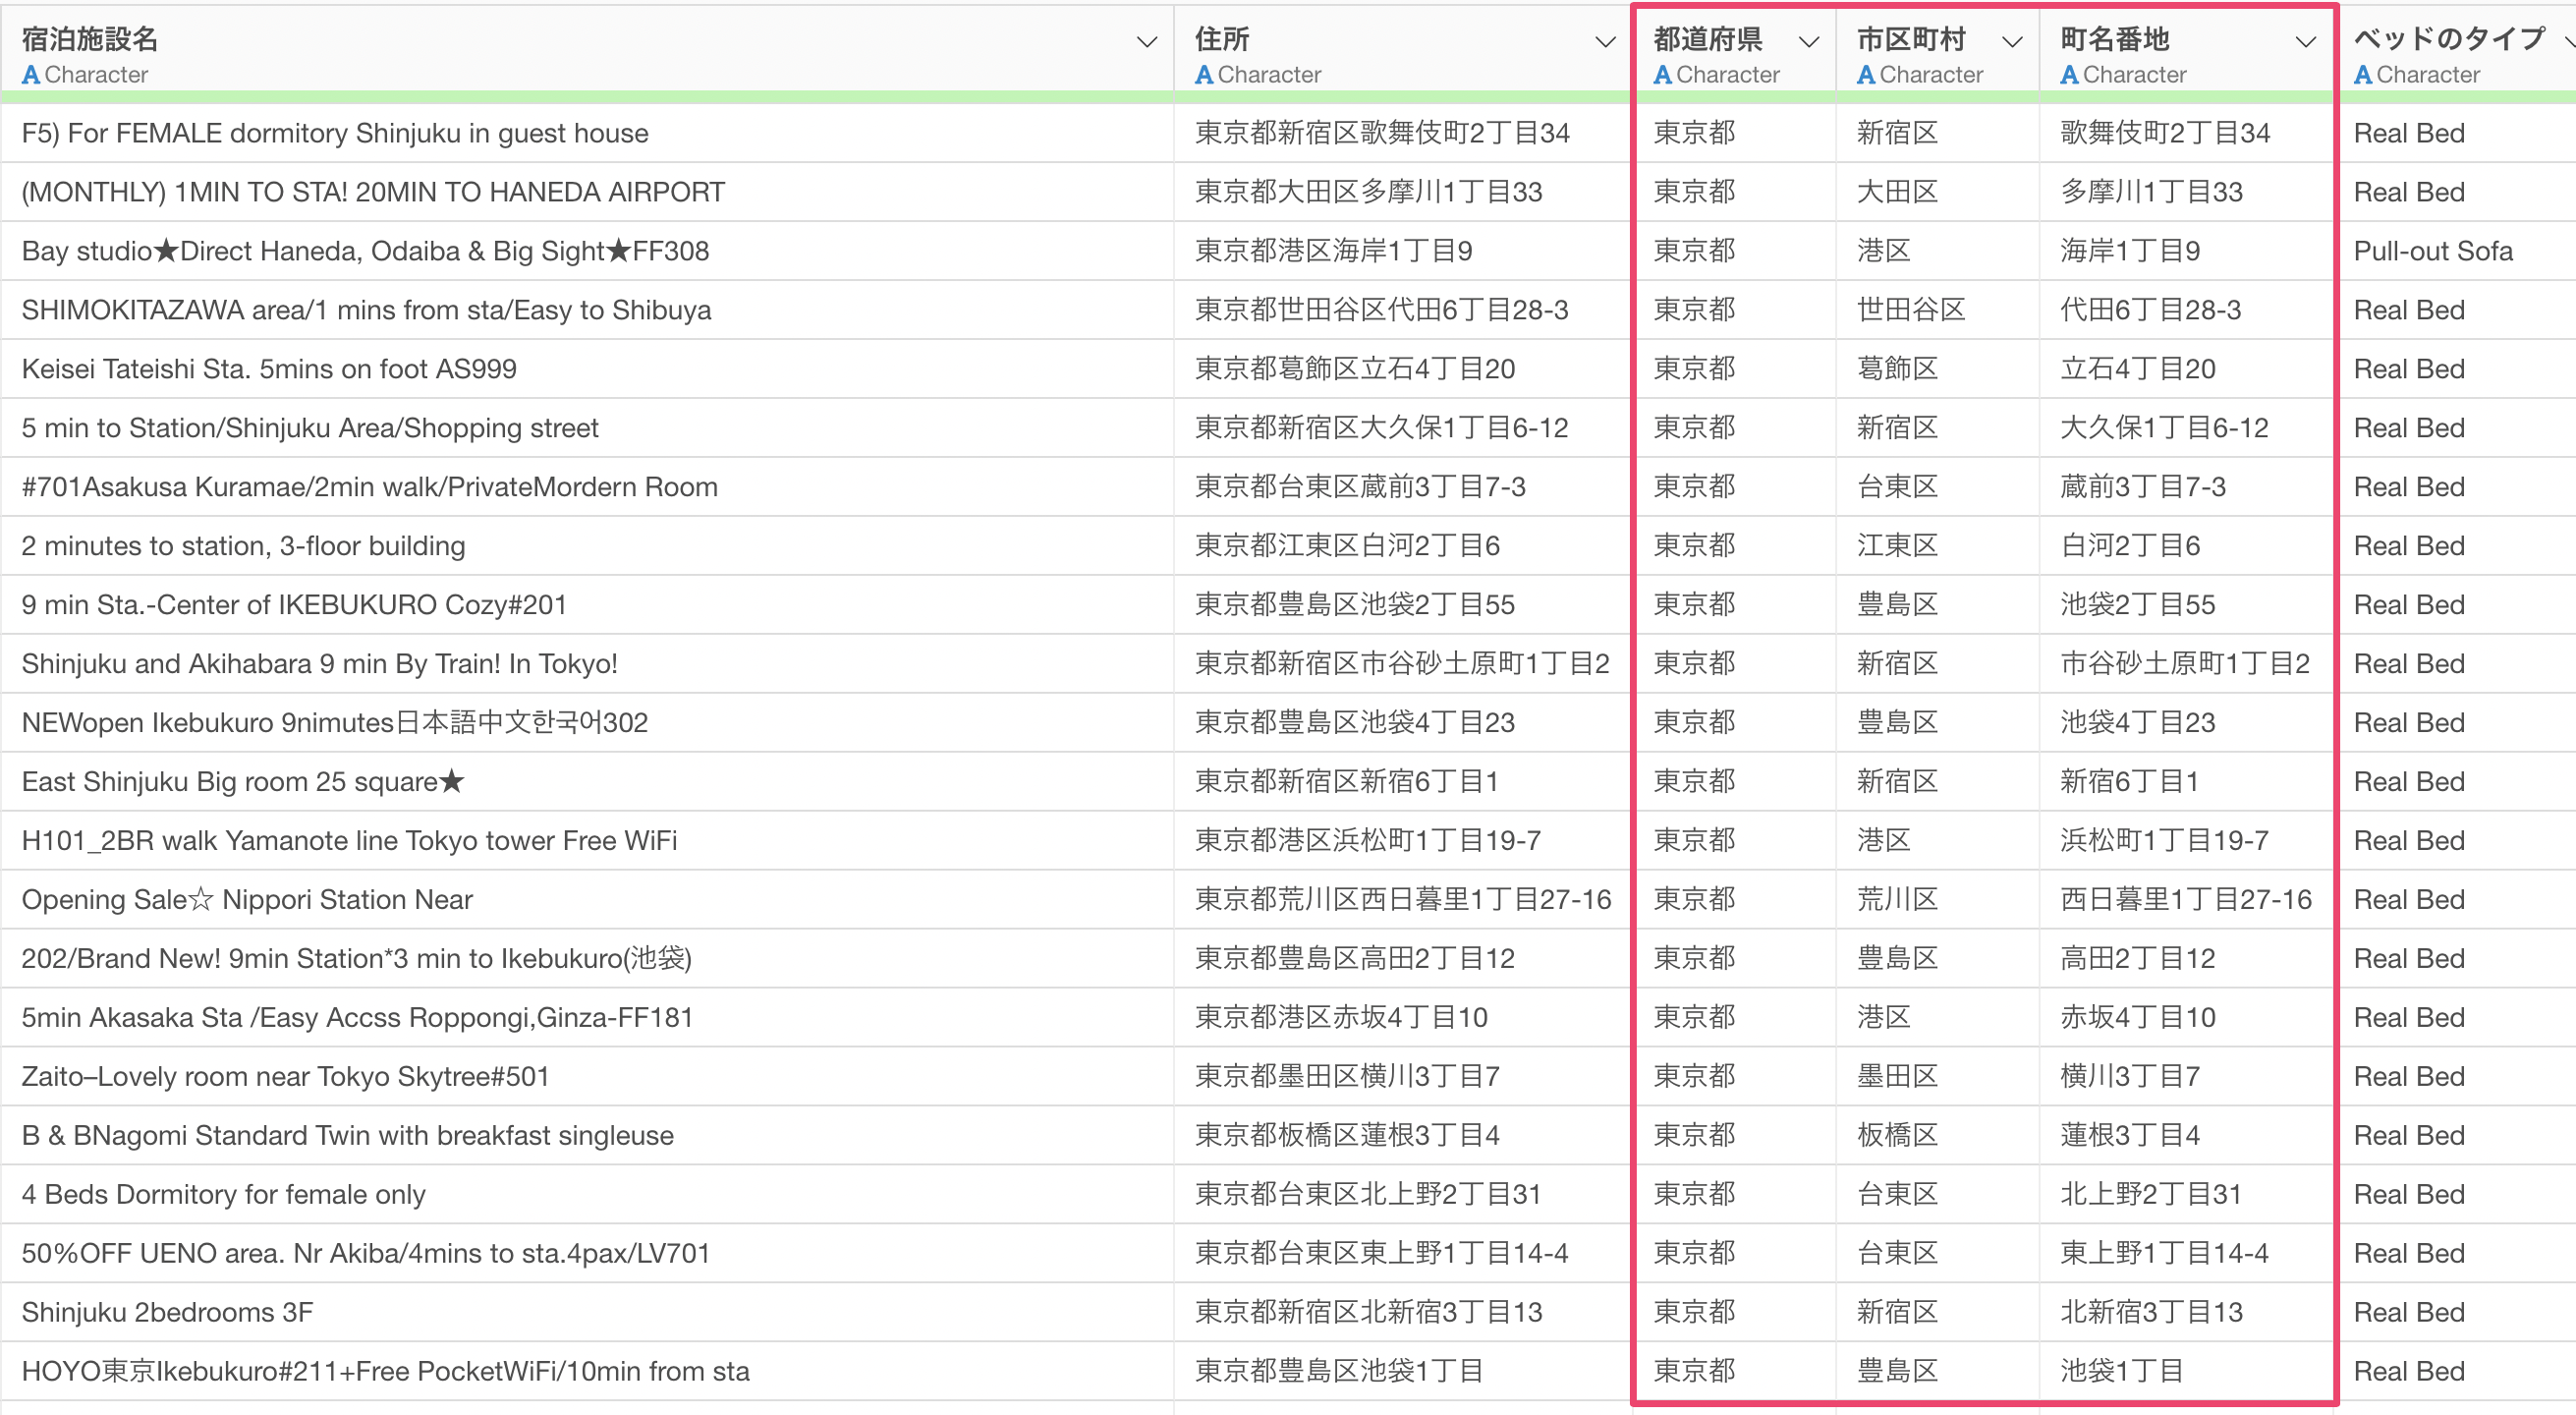This screenshot has width=2576, height=1415.
Task: Click cell 'SHIMOKITAZAWA area/1 mins from sta/Easy to Shibuya'
Action: coord(587,310)
